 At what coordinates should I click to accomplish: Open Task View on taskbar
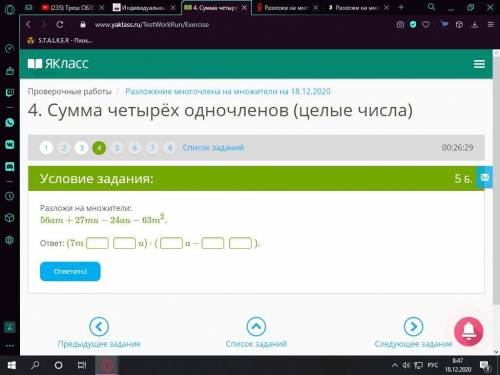click(82, 365)
